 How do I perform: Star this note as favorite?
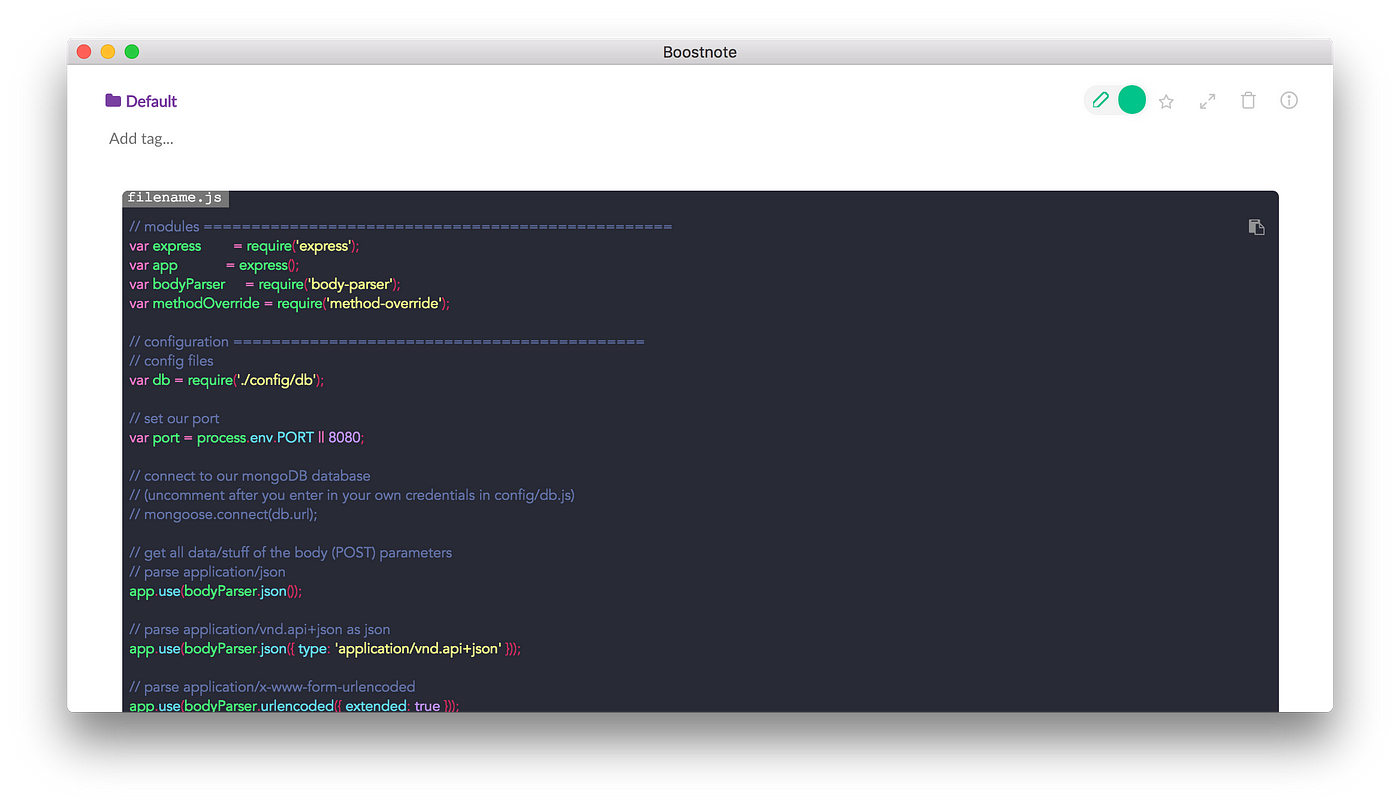(x=1166, y=101)
